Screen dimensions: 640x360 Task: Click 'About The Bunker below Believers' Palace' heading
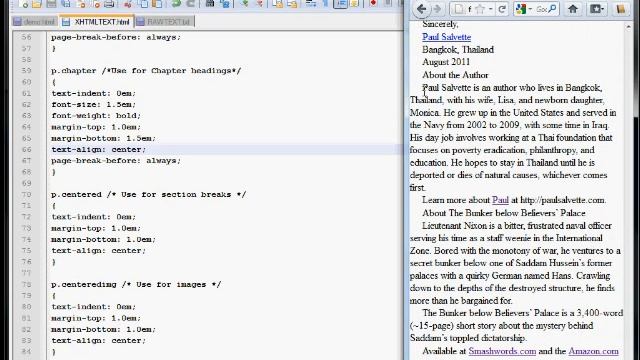504,213
